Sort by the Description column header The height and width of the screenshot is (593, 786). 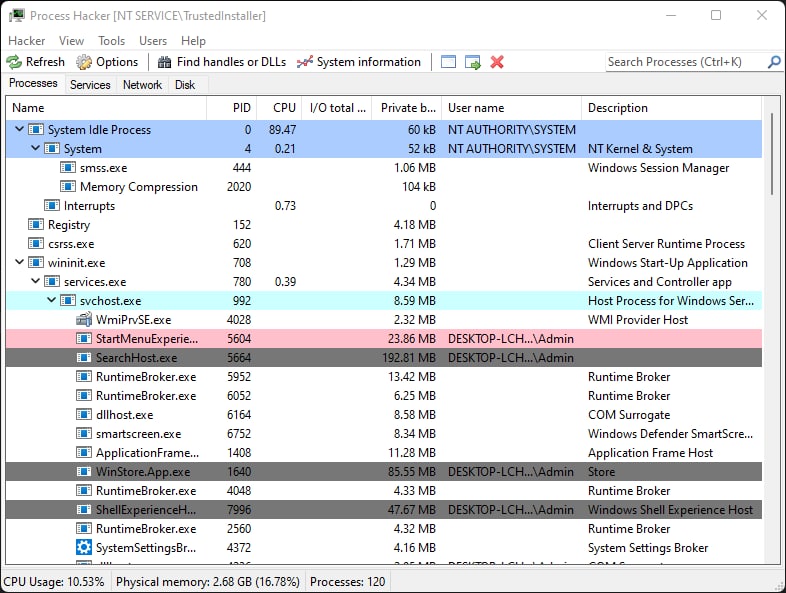[672, 108]
